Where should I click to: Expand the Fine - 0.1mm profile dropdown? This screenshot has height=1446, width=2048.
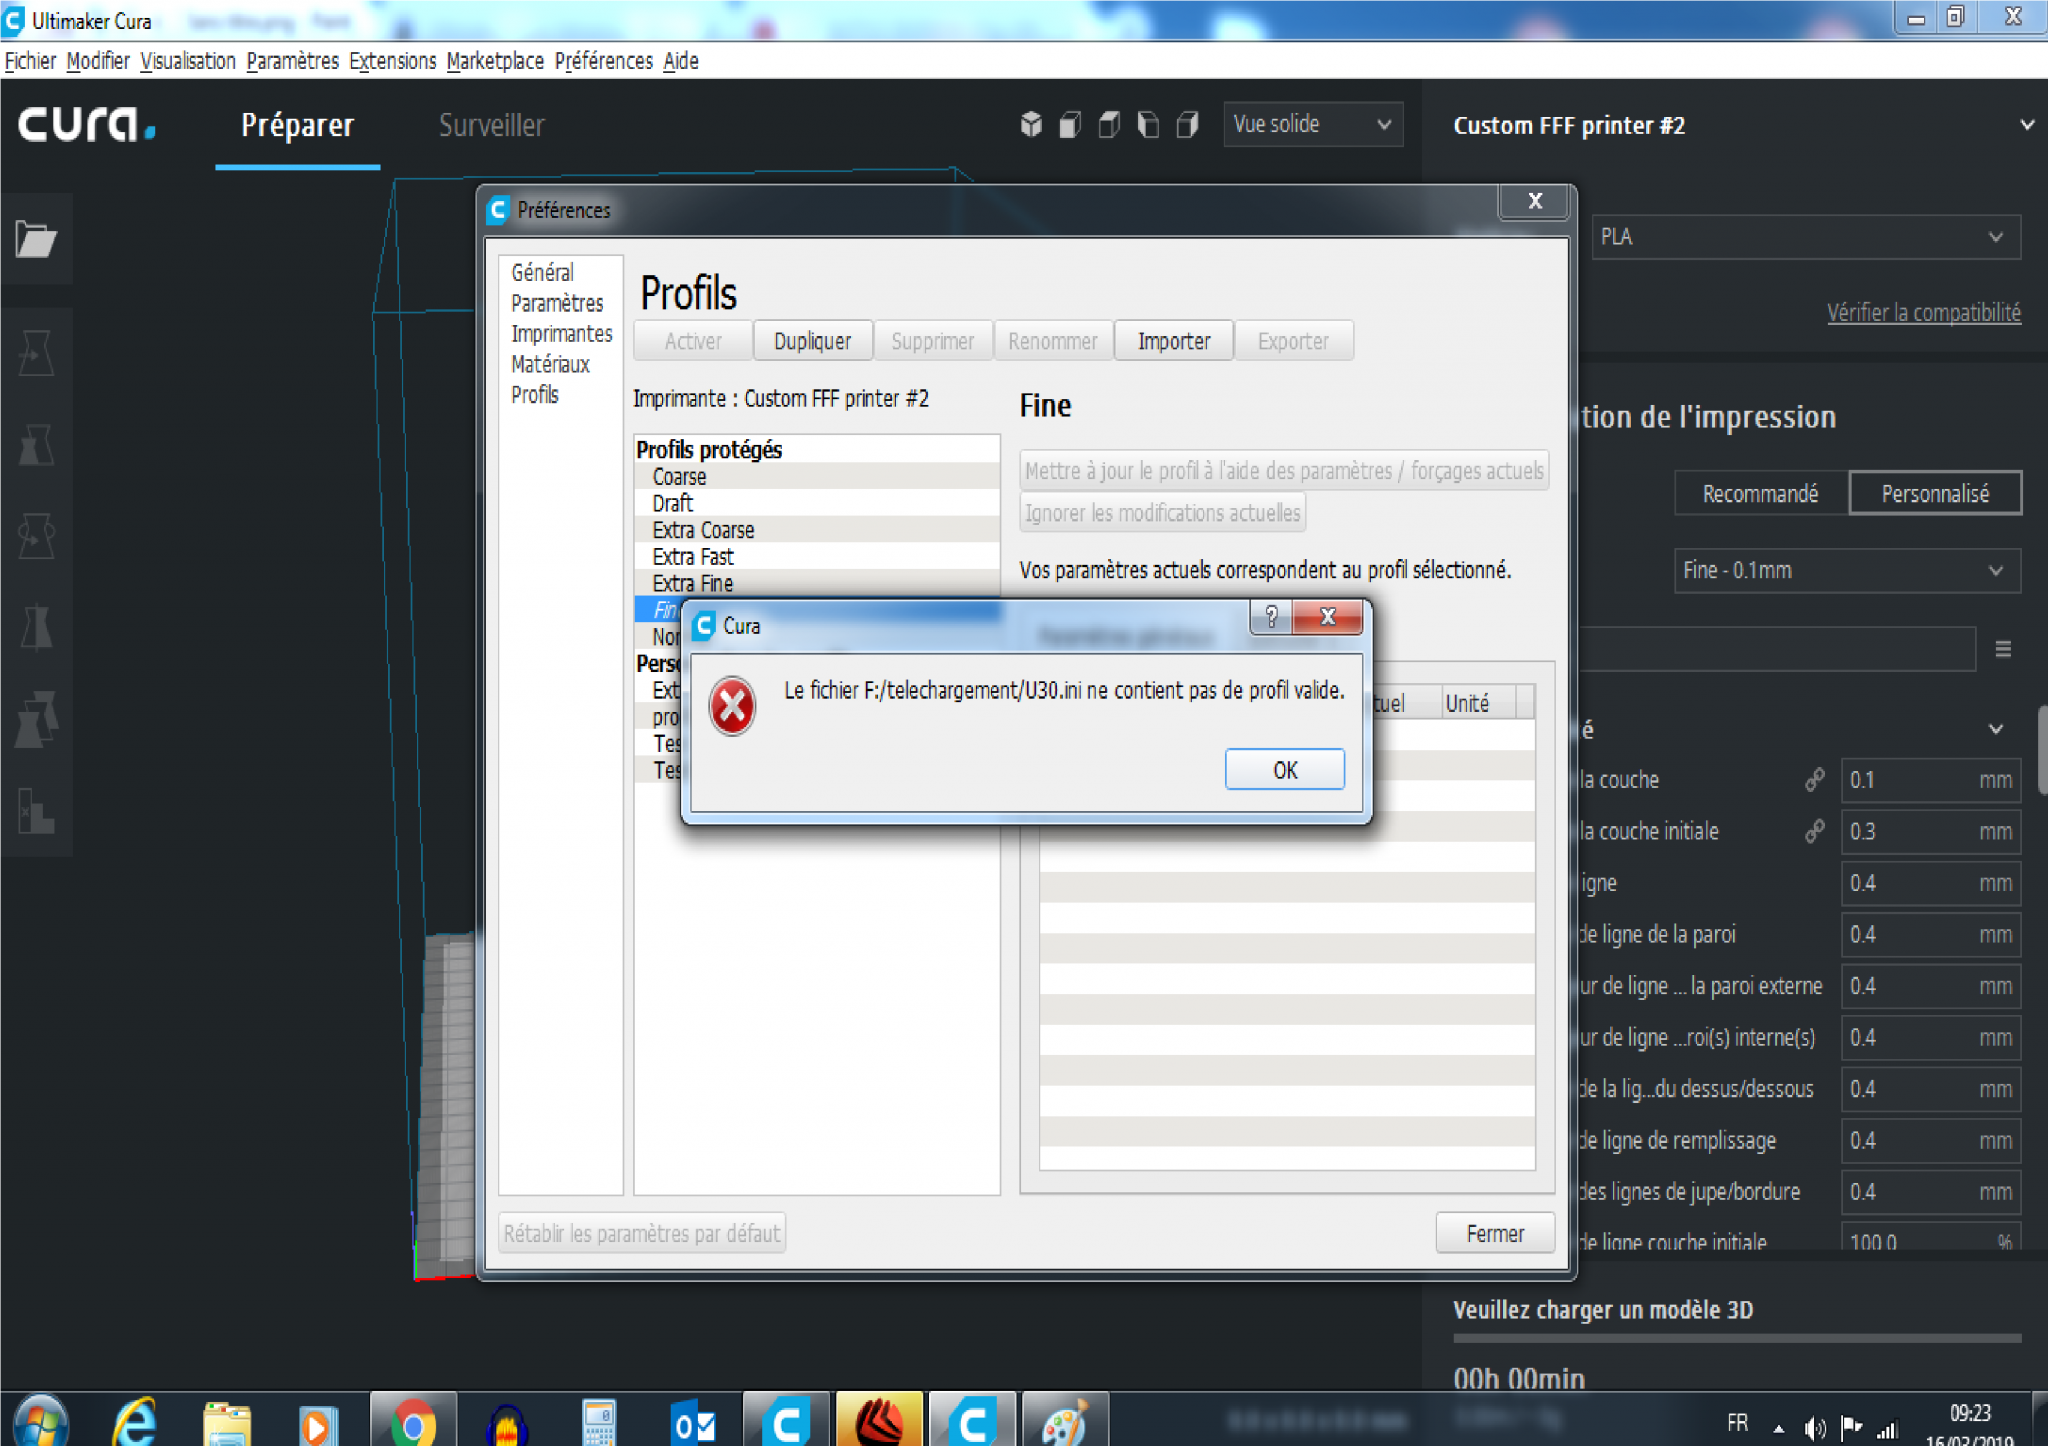click(1846, 571)
